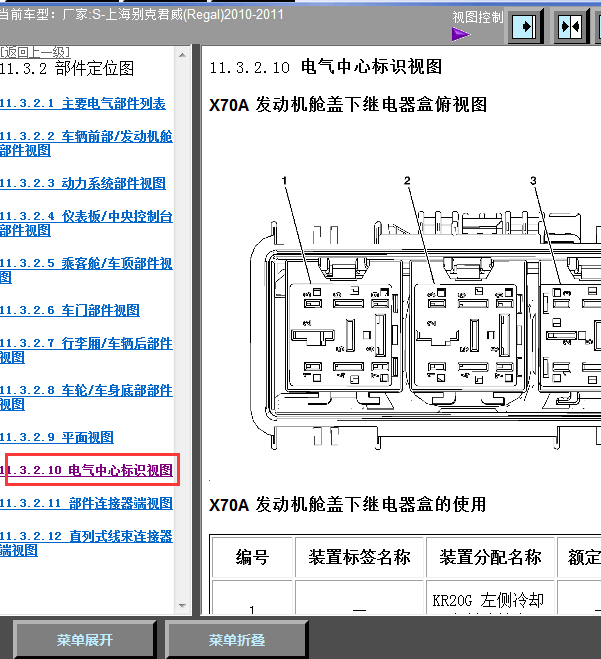The height and width of the screenshot is (659, 601).
Task: Click the expand-right view control icon
Action: click(526, 26)
